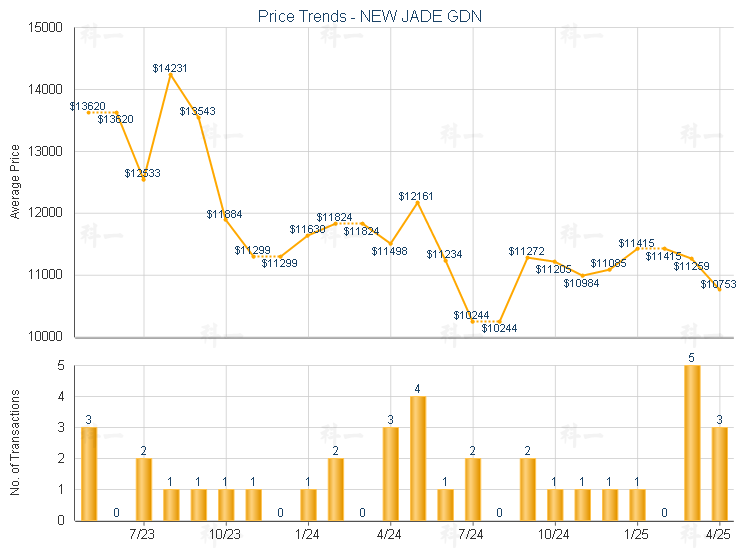740x550 pixels.
Task: Select the $12533 data point on the line
Action: pos(143,179)
